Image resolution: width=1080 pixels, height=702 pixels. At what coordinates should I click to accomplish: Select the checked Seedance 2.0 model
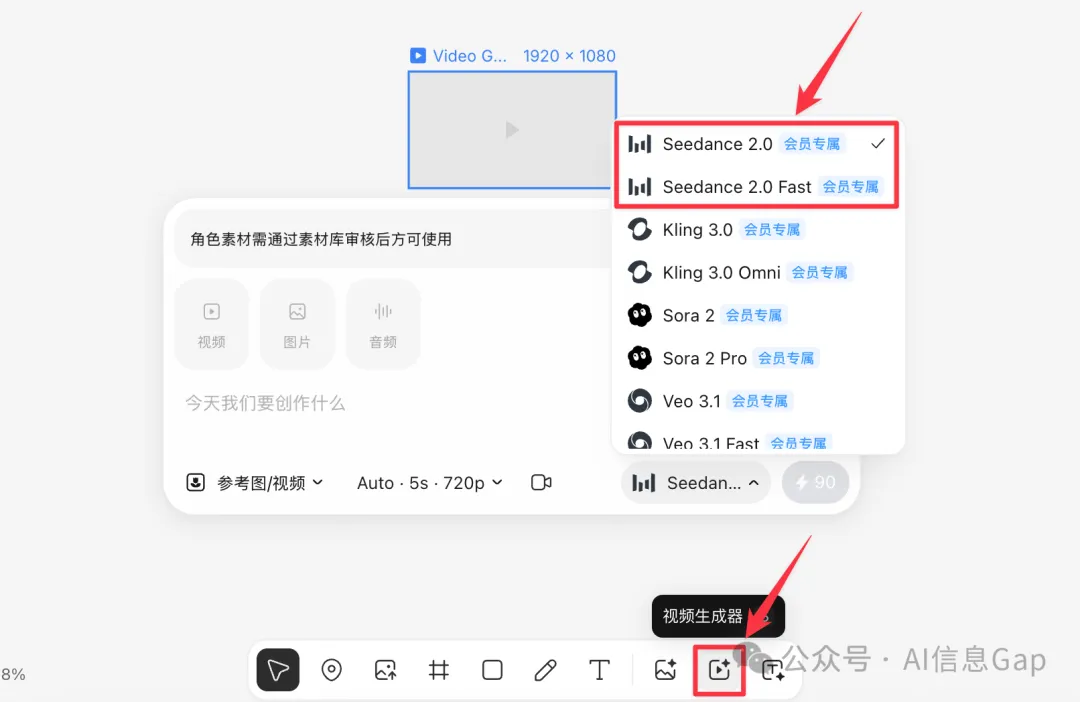pyautogui.click(x=717, y=143)
